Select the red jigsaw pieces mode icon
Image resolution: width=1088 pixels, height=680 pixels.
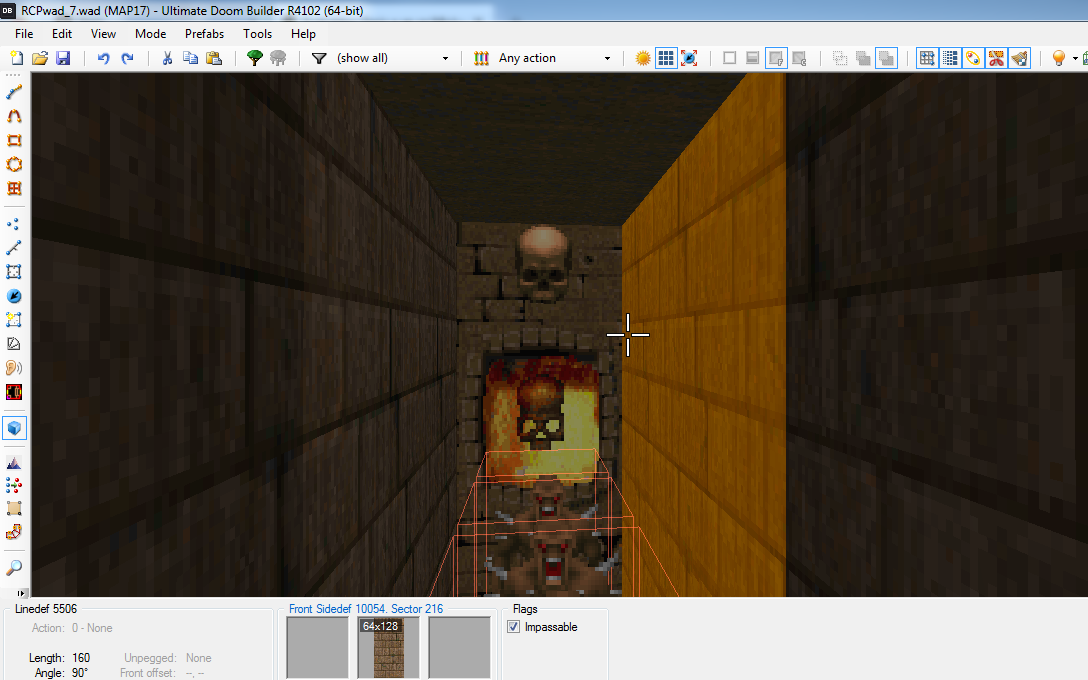(x=14, y=532)
